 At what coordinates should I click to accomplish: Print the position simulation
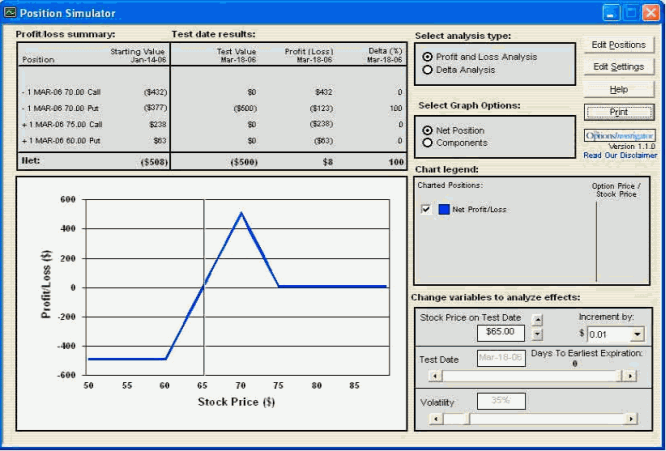(619, 112)
